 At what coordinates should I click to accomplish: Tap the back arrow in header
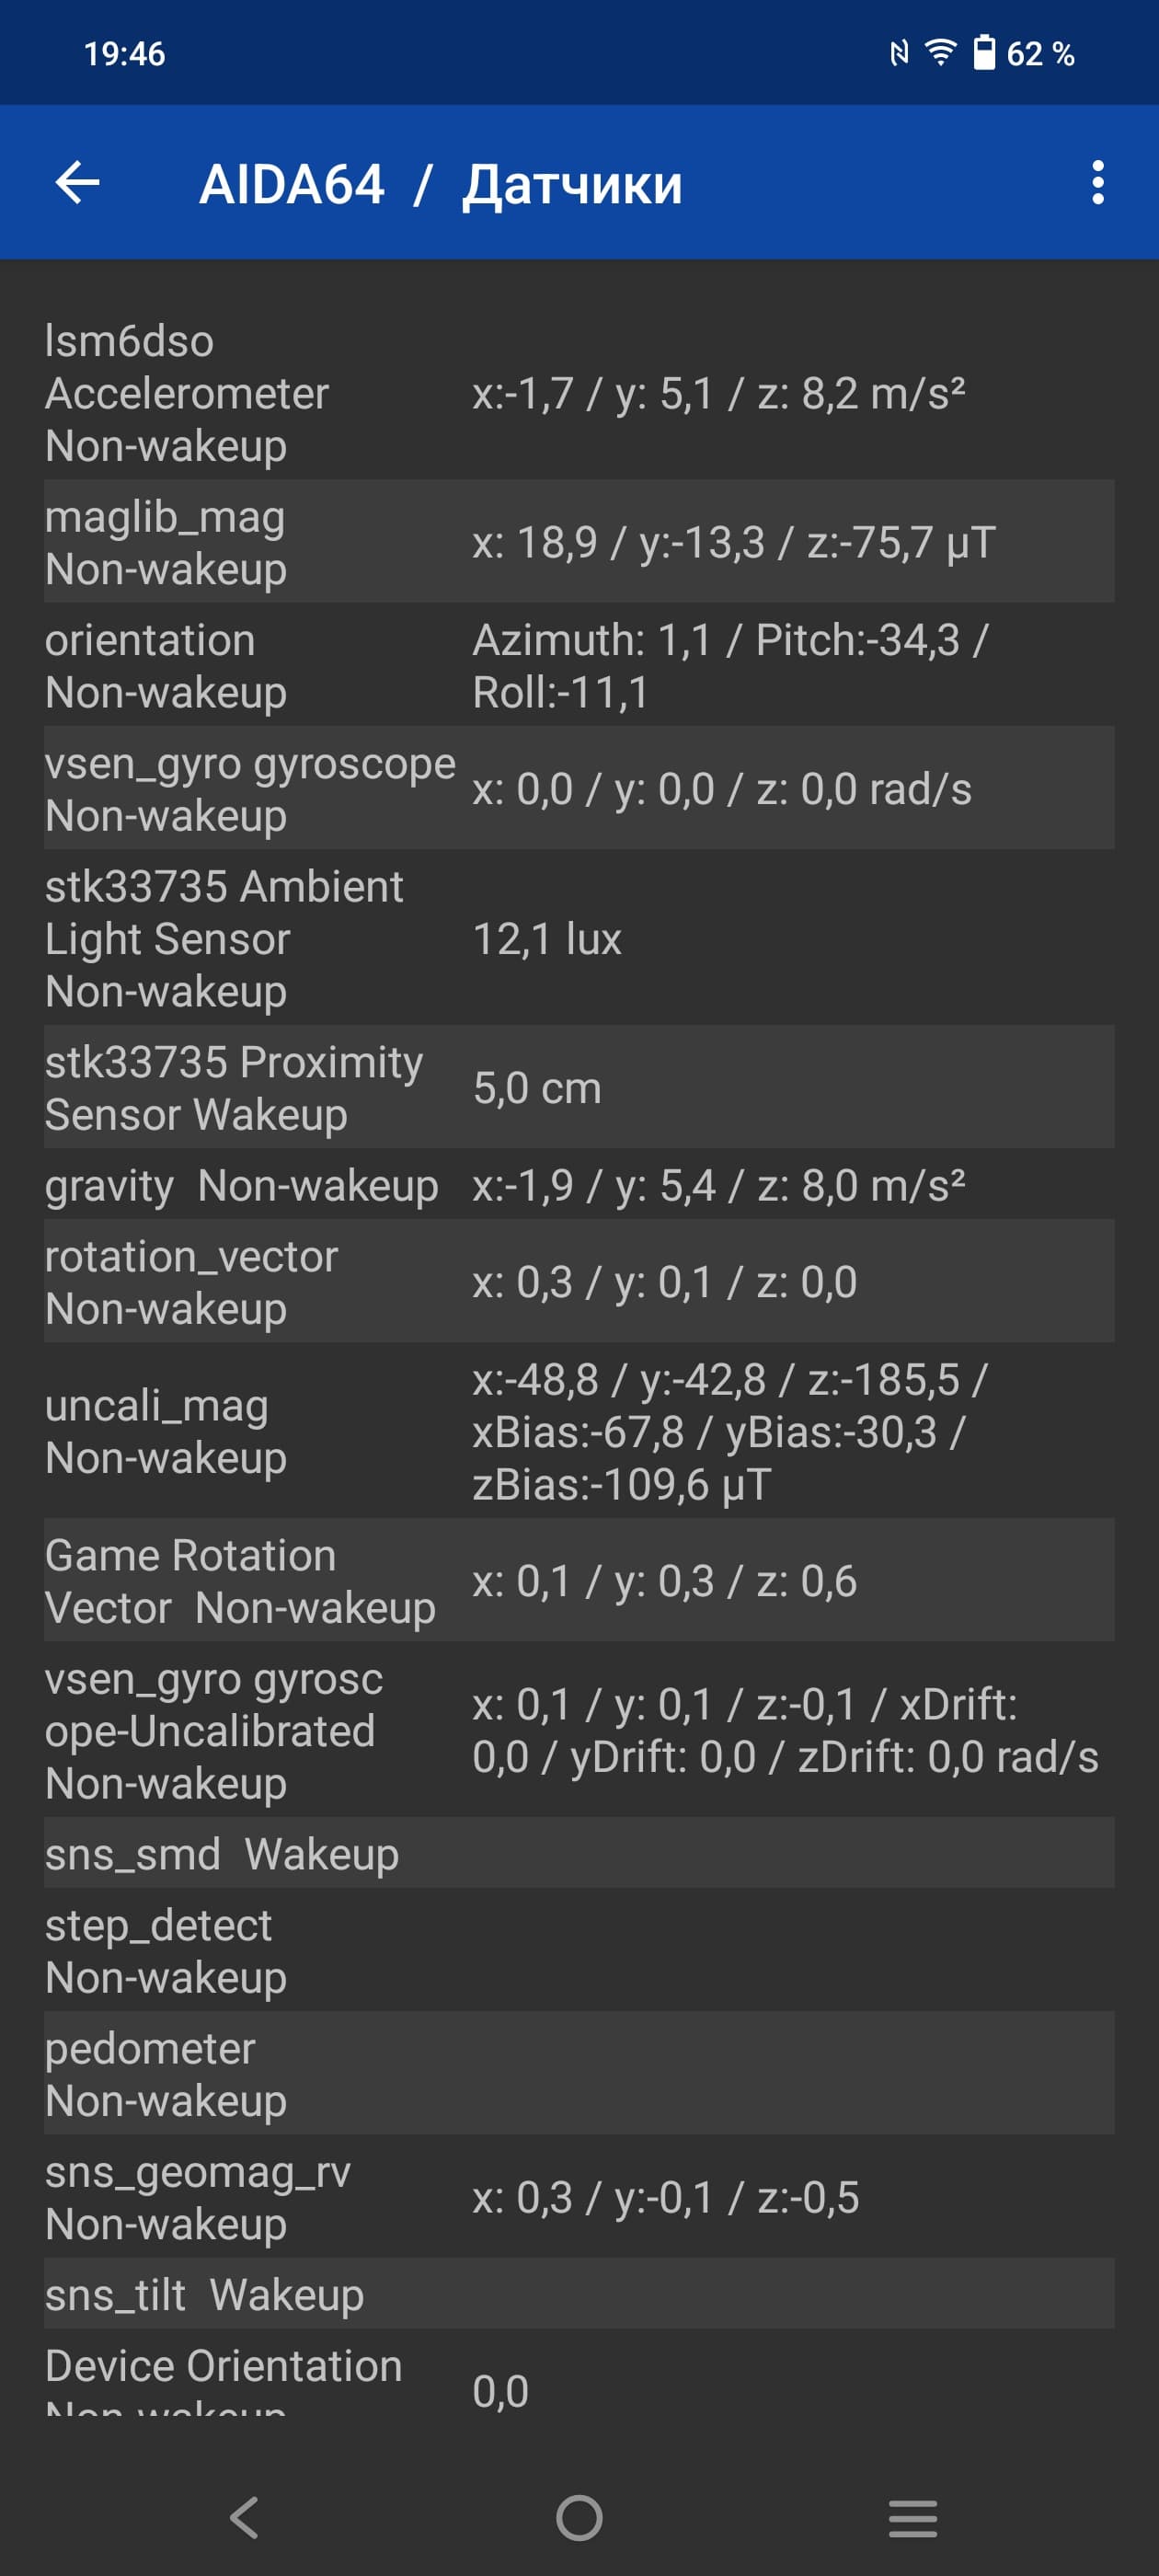pyautogui.click(x=77, y=183)
